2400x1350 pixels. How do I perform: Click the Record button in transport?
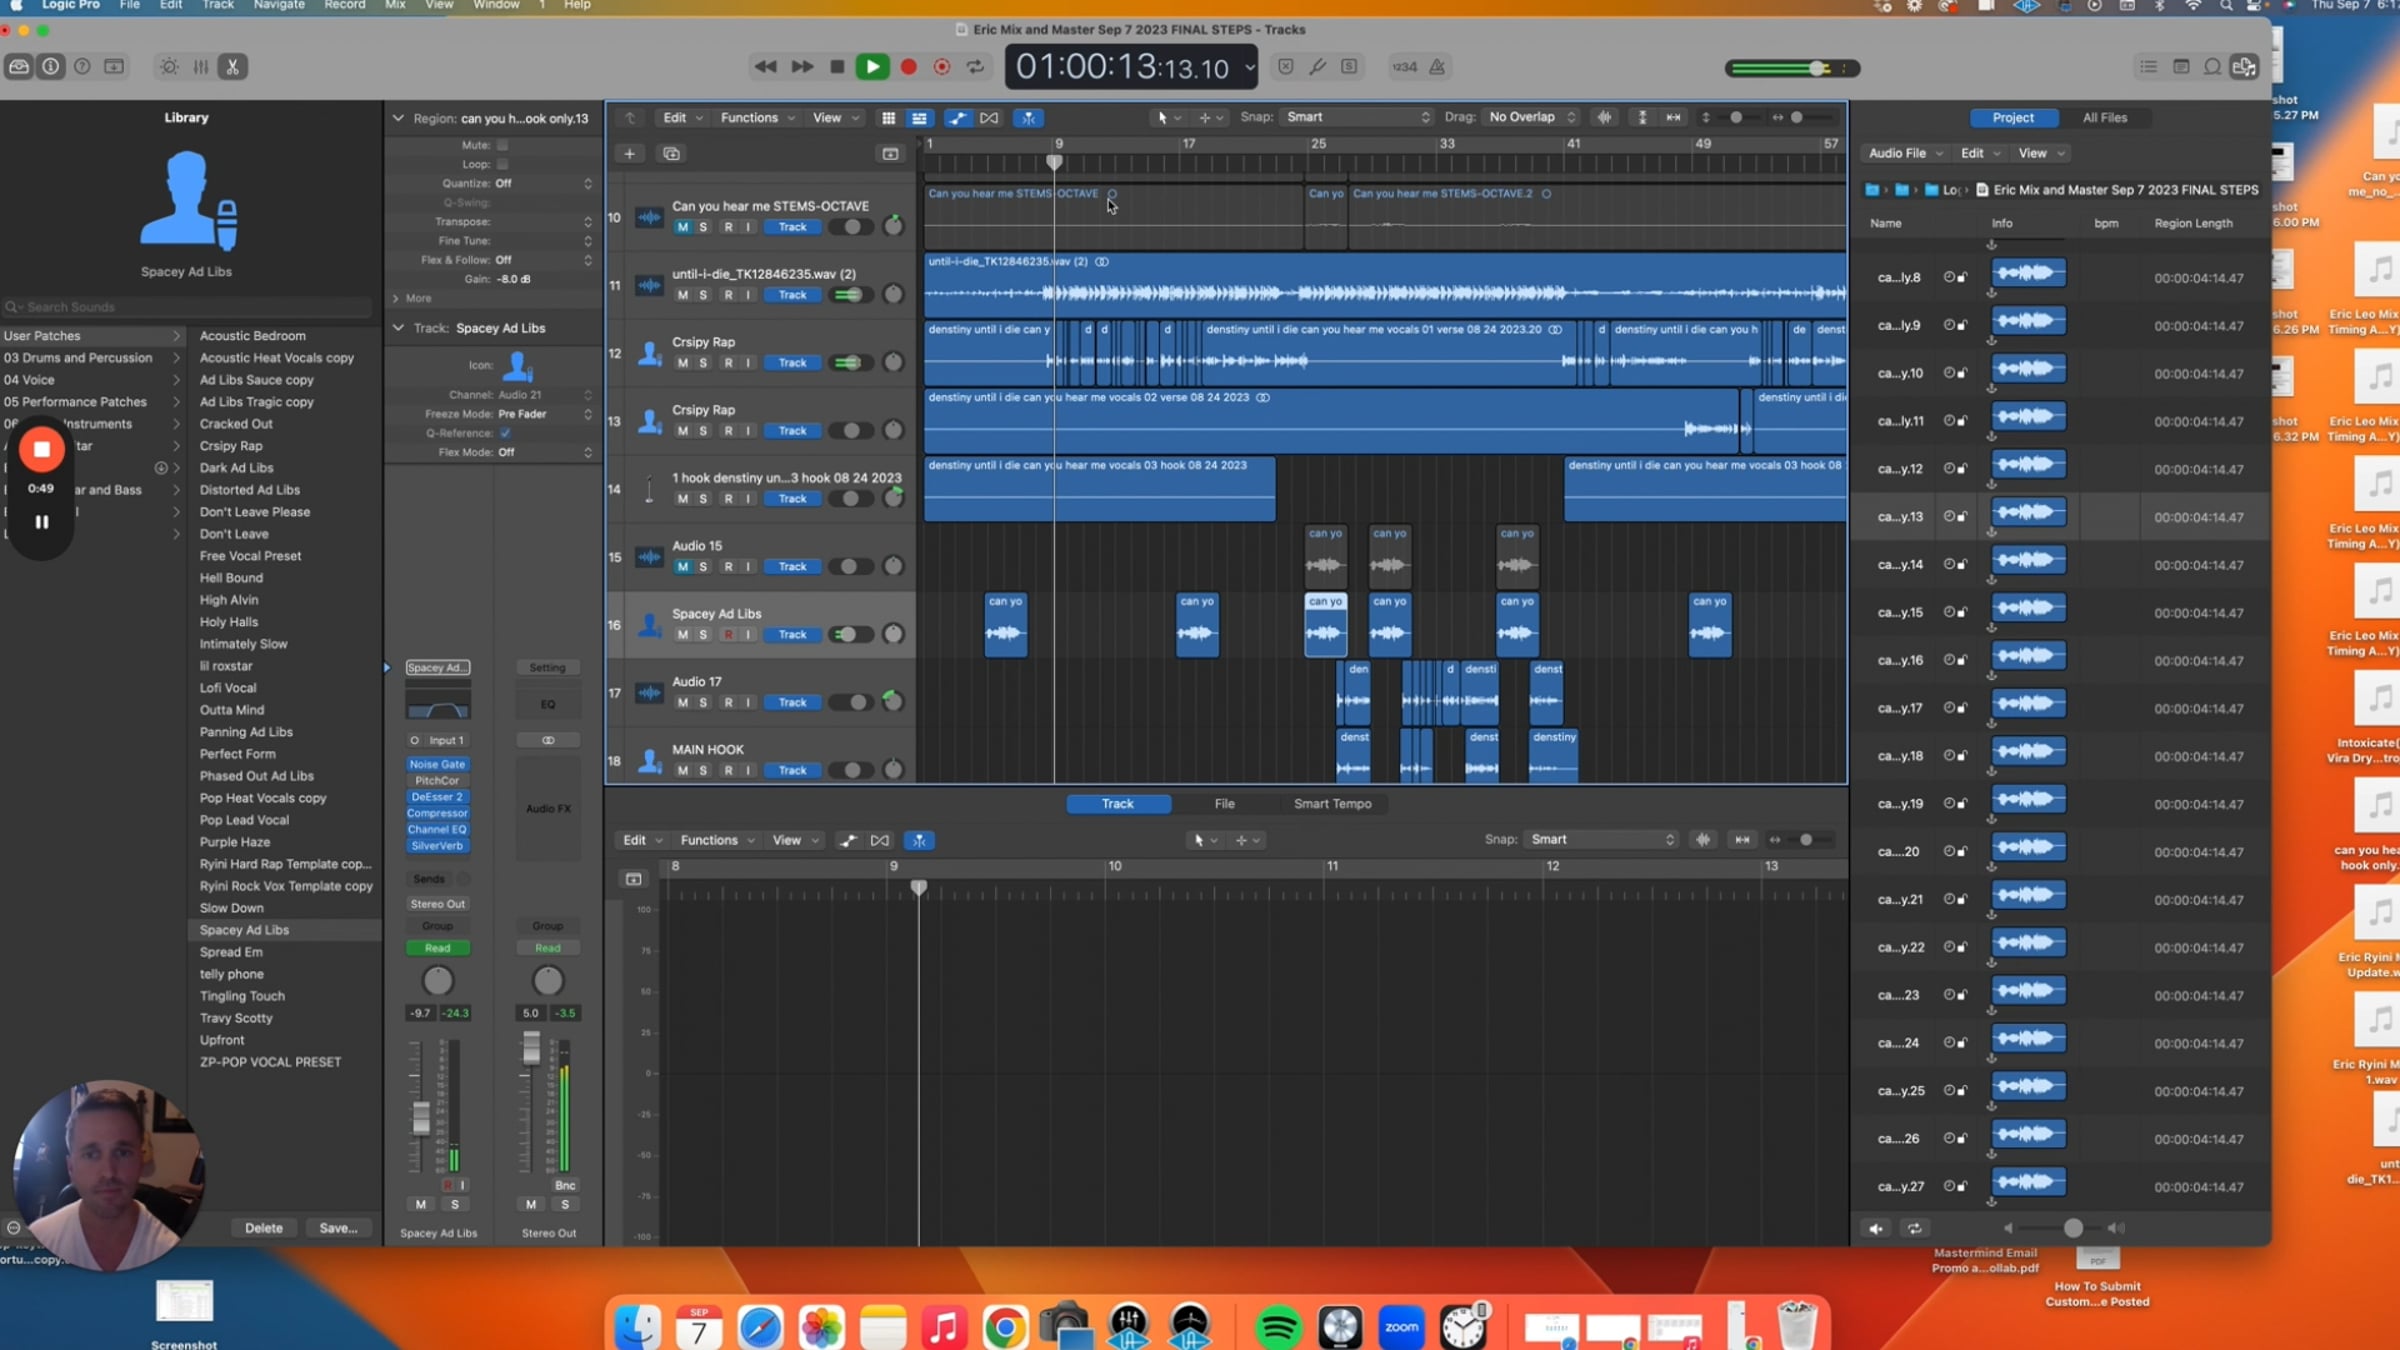908,67
